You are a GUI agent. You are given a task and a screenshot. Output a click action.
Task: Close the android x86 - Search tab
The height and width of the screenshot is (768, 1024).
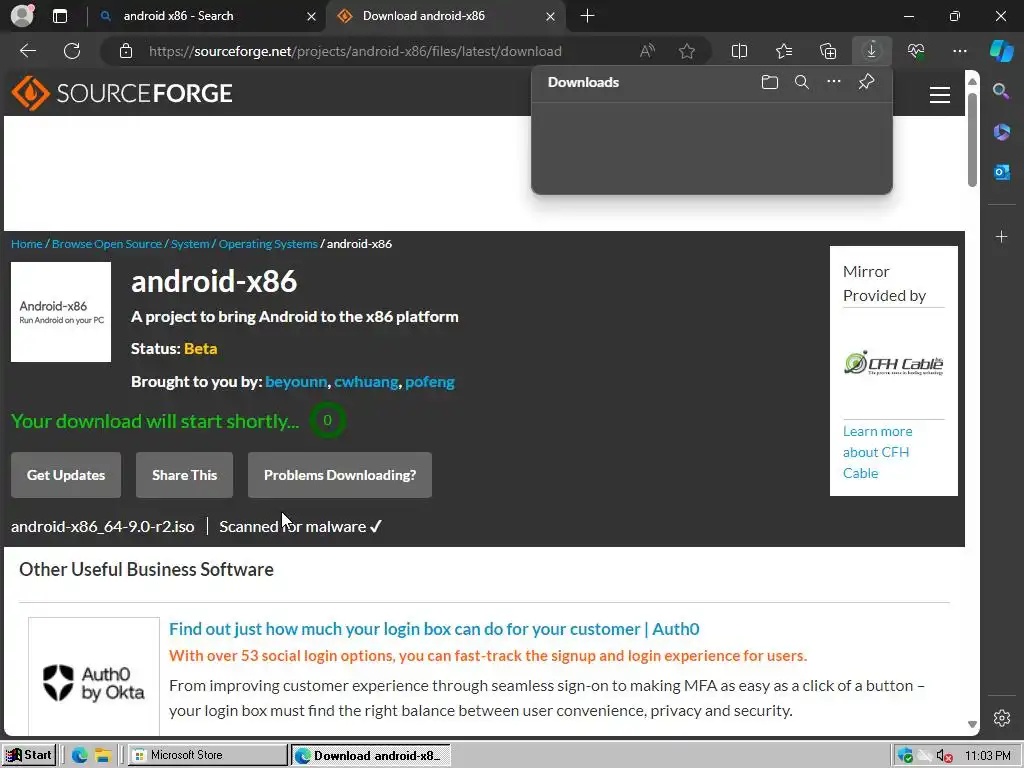click(x=312, y=16)
